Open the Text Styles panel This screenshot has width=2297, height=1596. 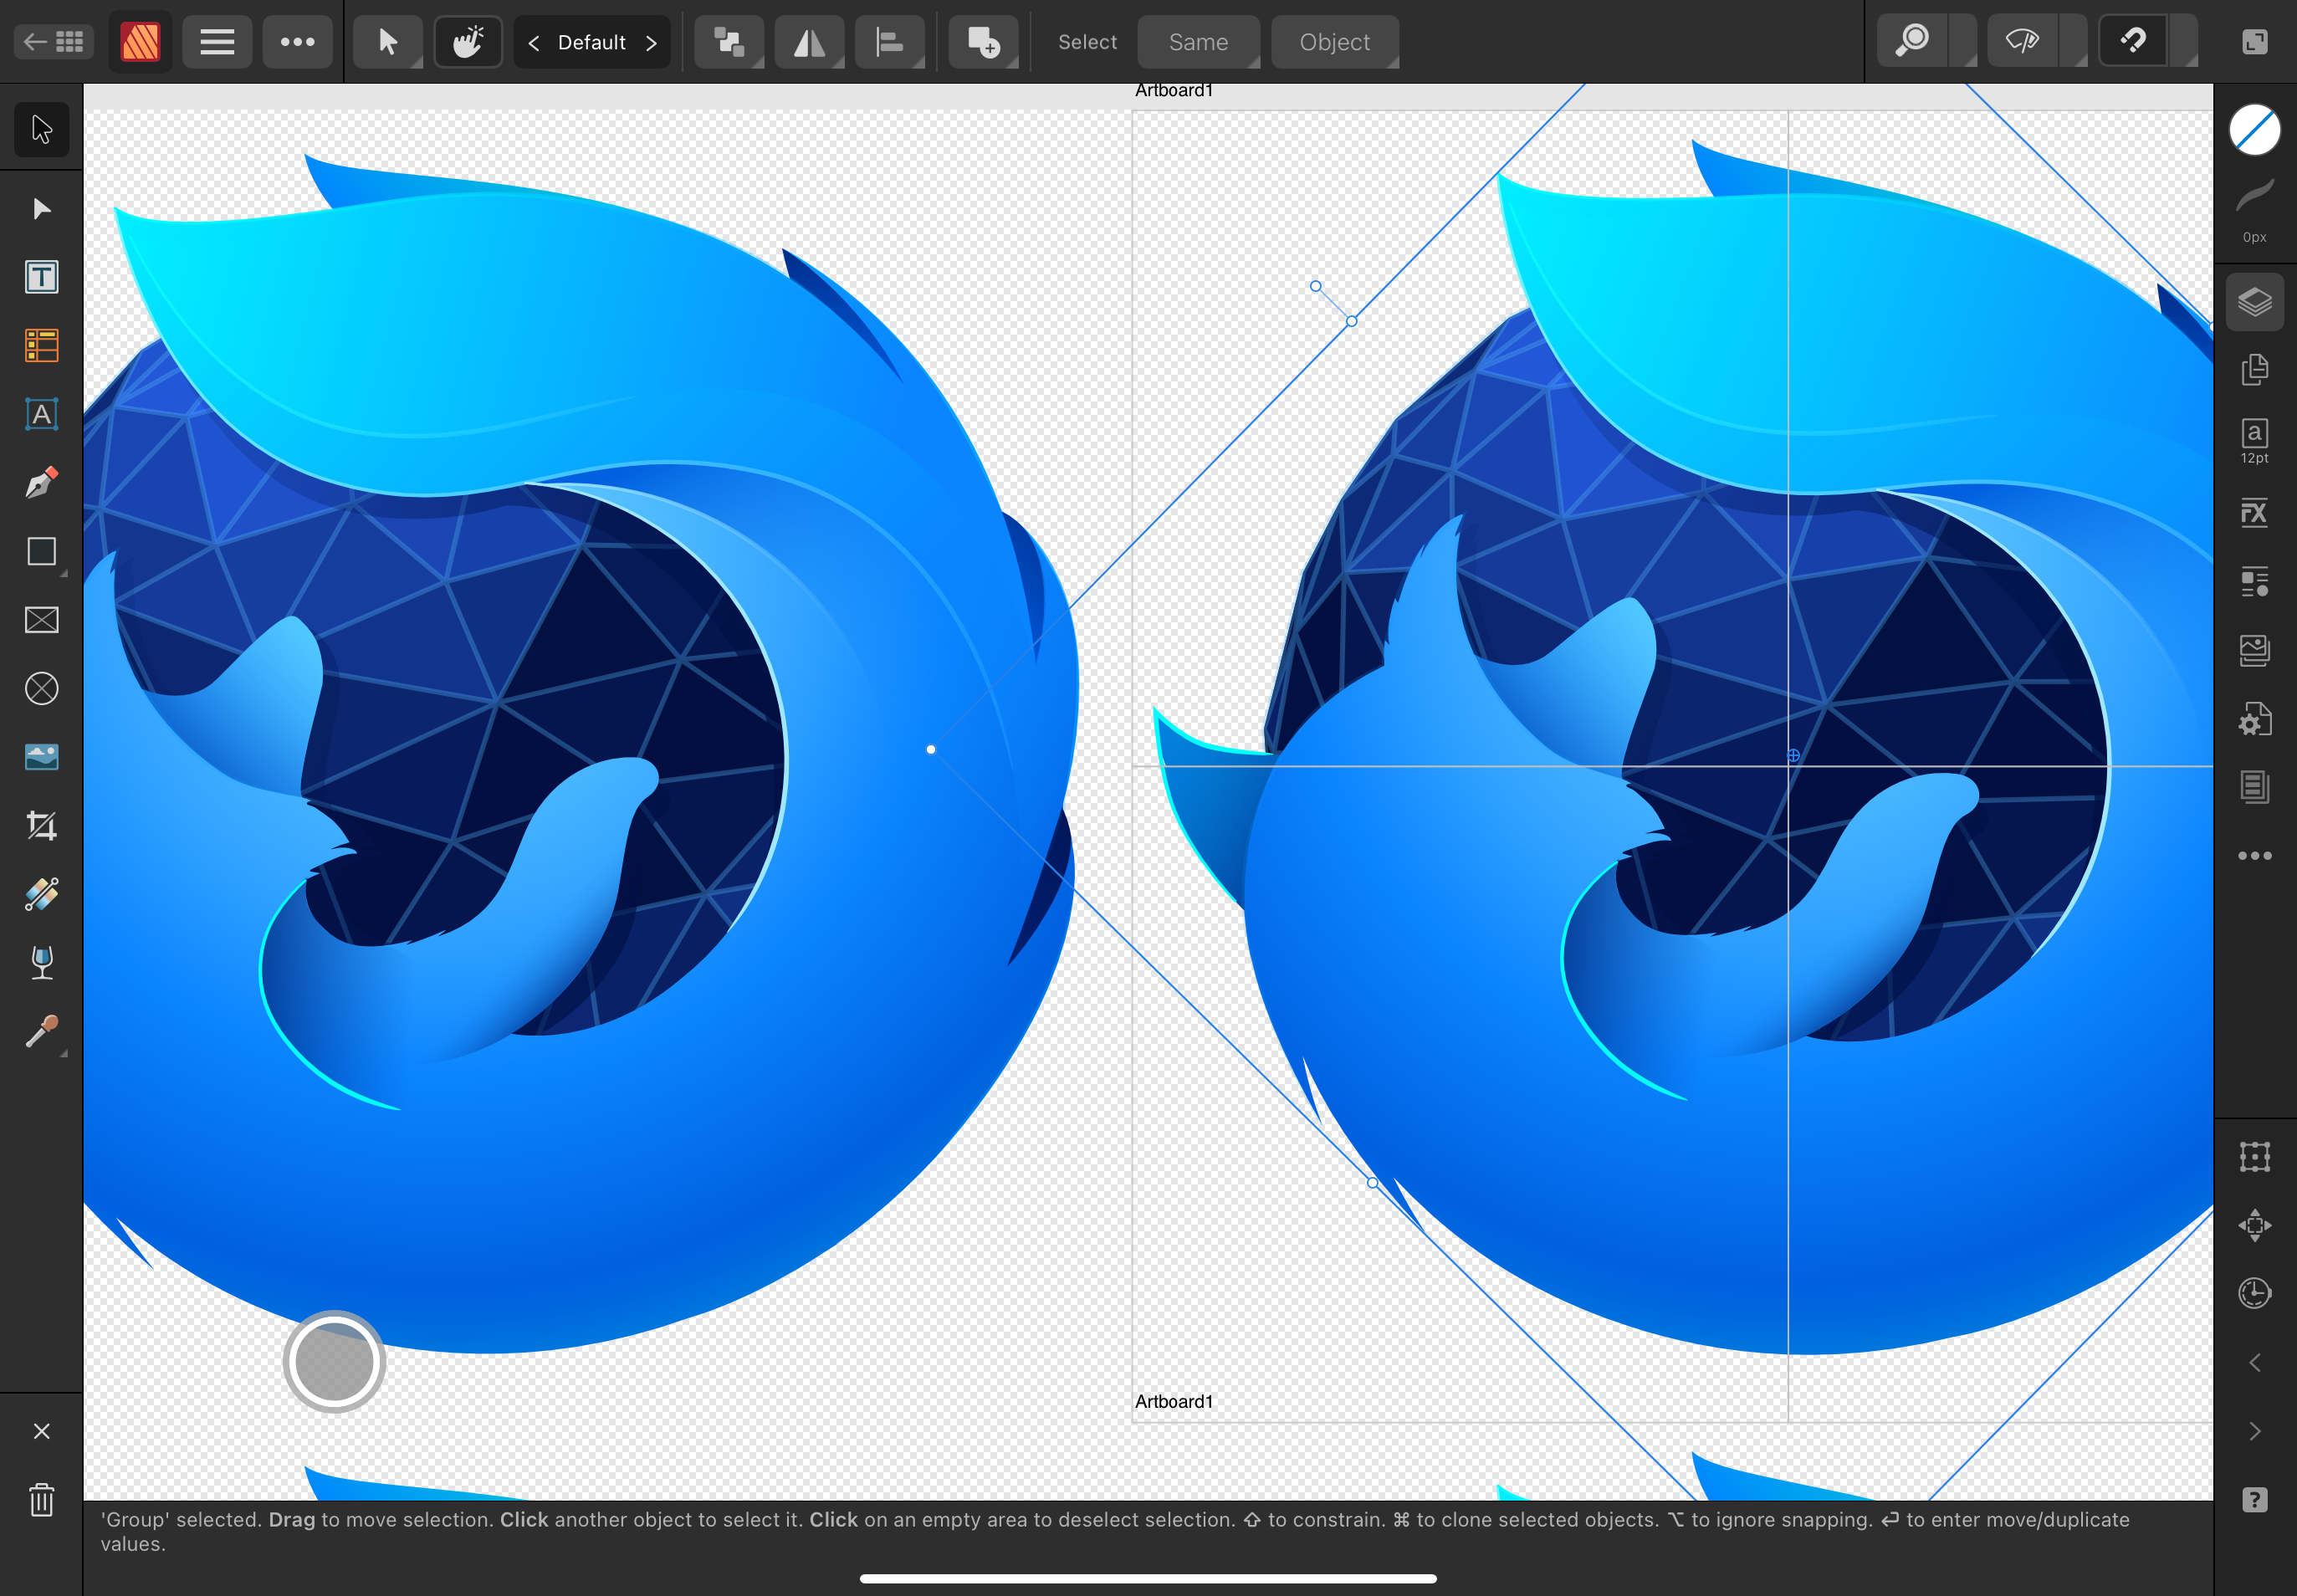tap(2254, 582)
